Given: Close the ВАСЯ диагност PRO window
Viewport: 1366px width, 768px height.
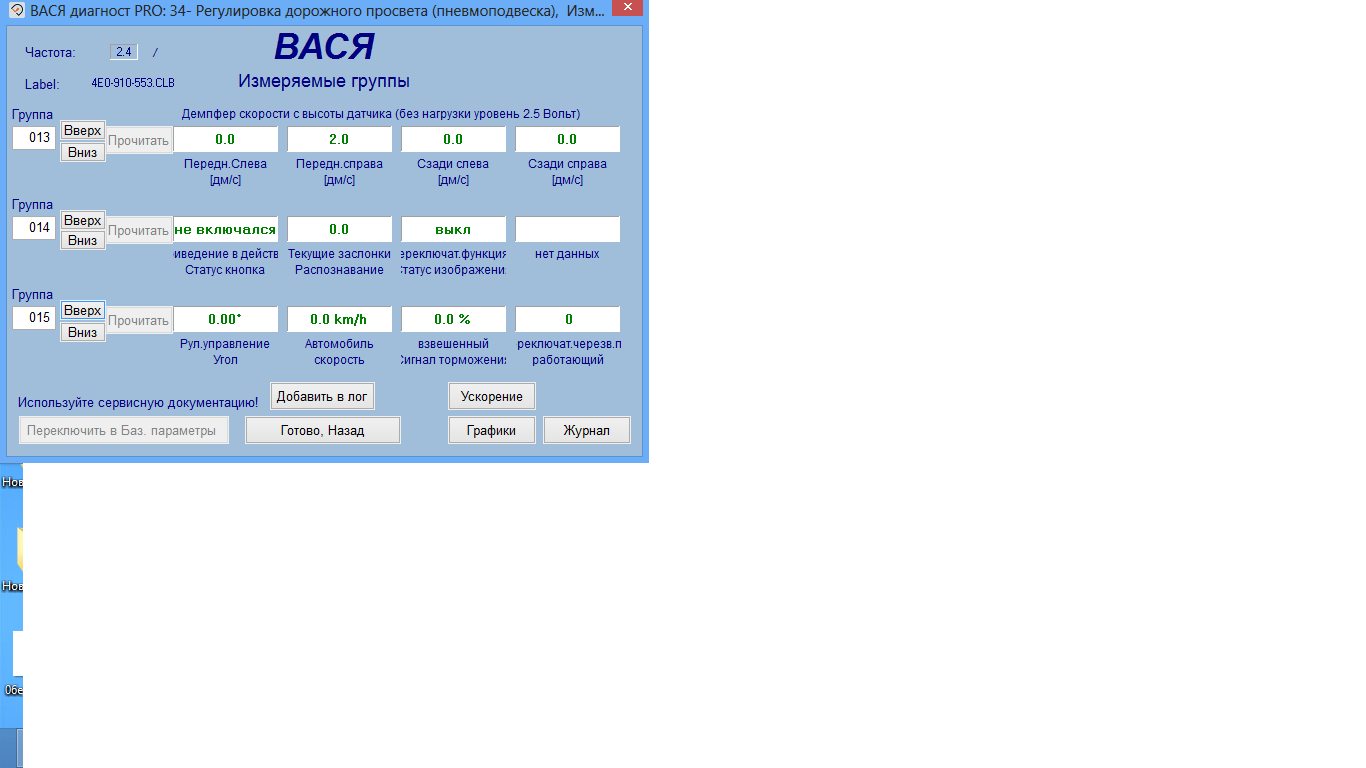Looking at the screenshot, I should pyautogui.click(x=626, y=8).
